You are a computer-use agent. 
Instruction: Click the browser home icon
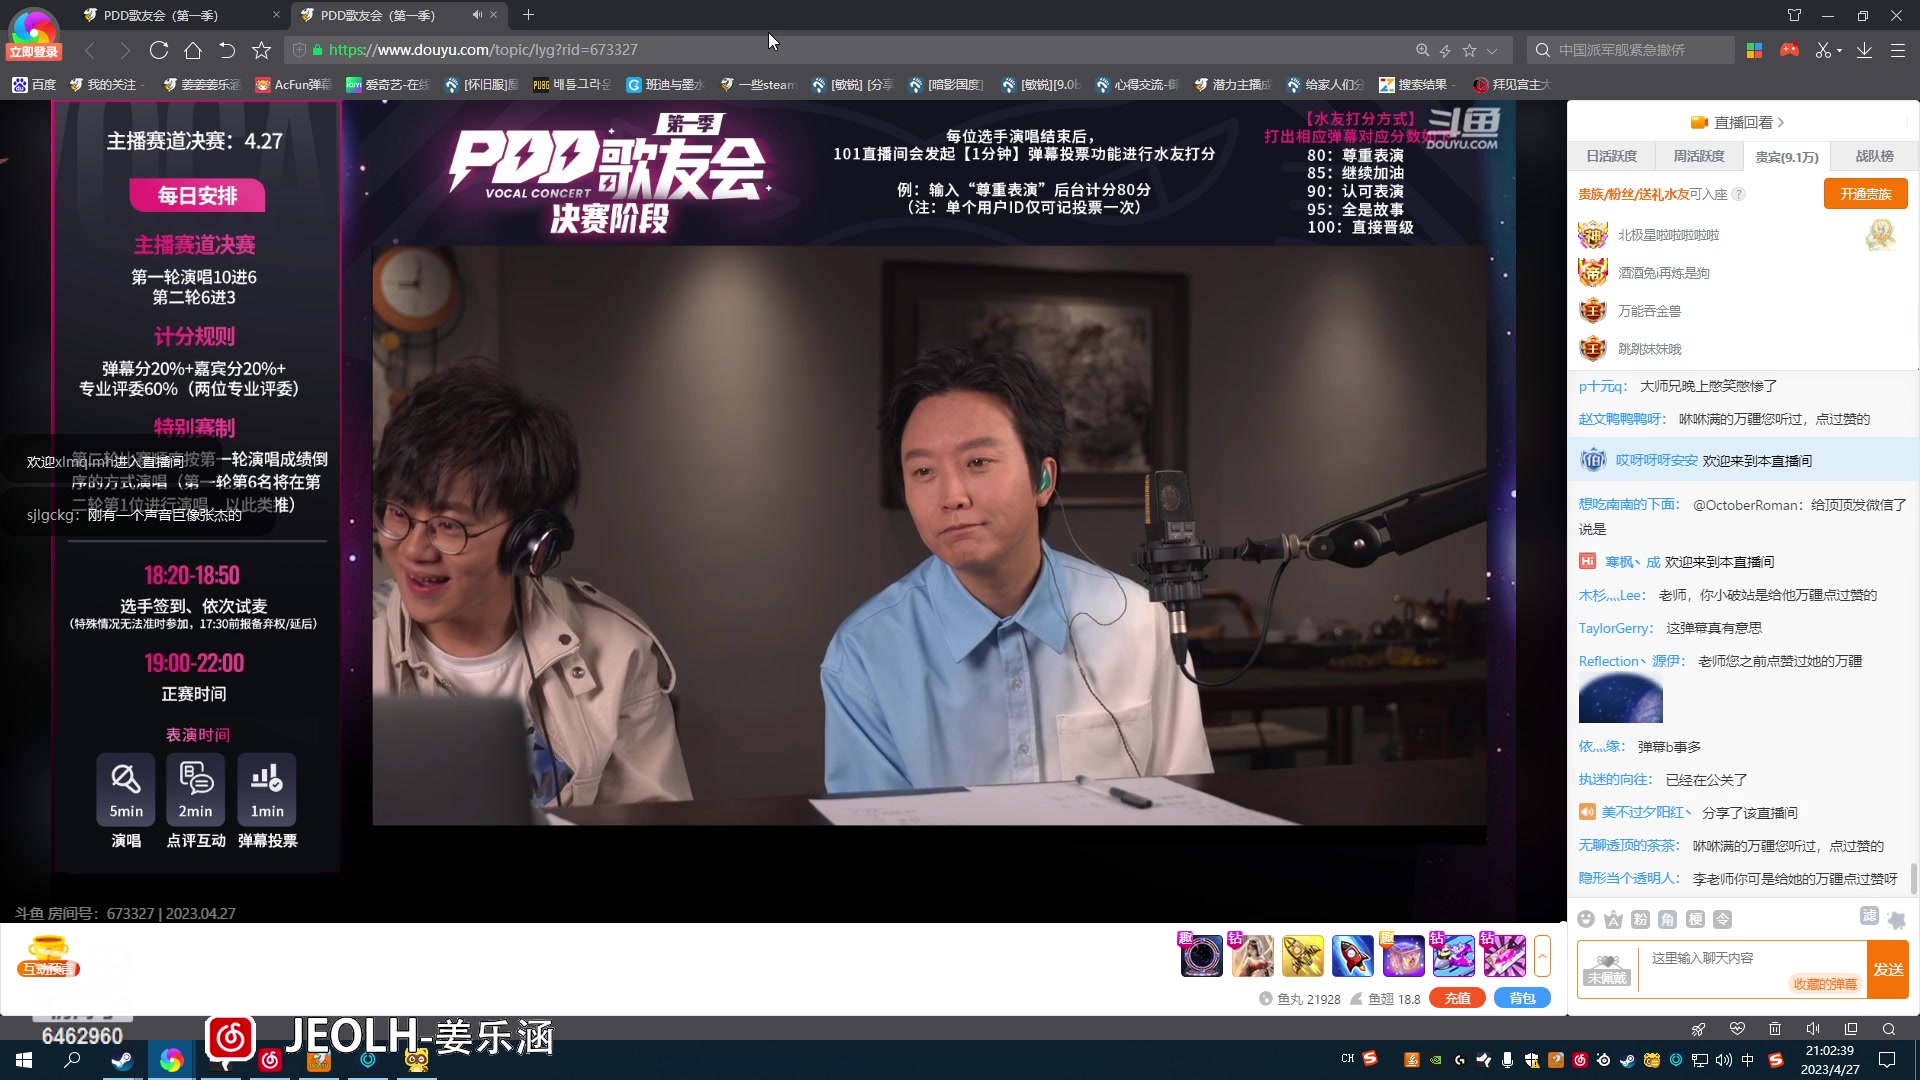pyautogui.click(x=193, y=50)
